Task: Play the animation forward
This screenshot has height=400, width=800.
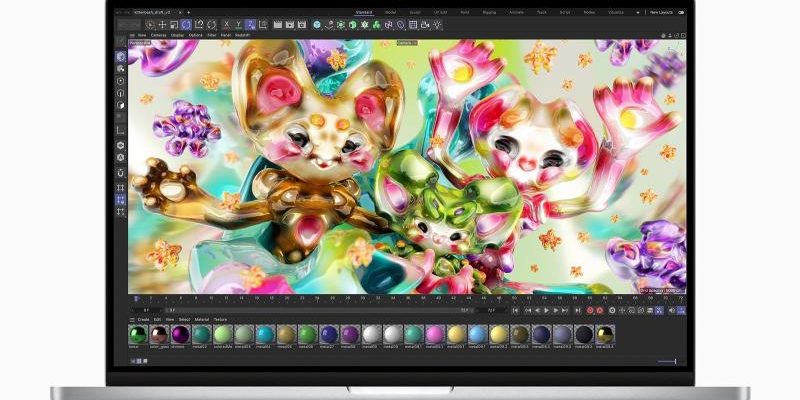Action: [547, 310]
